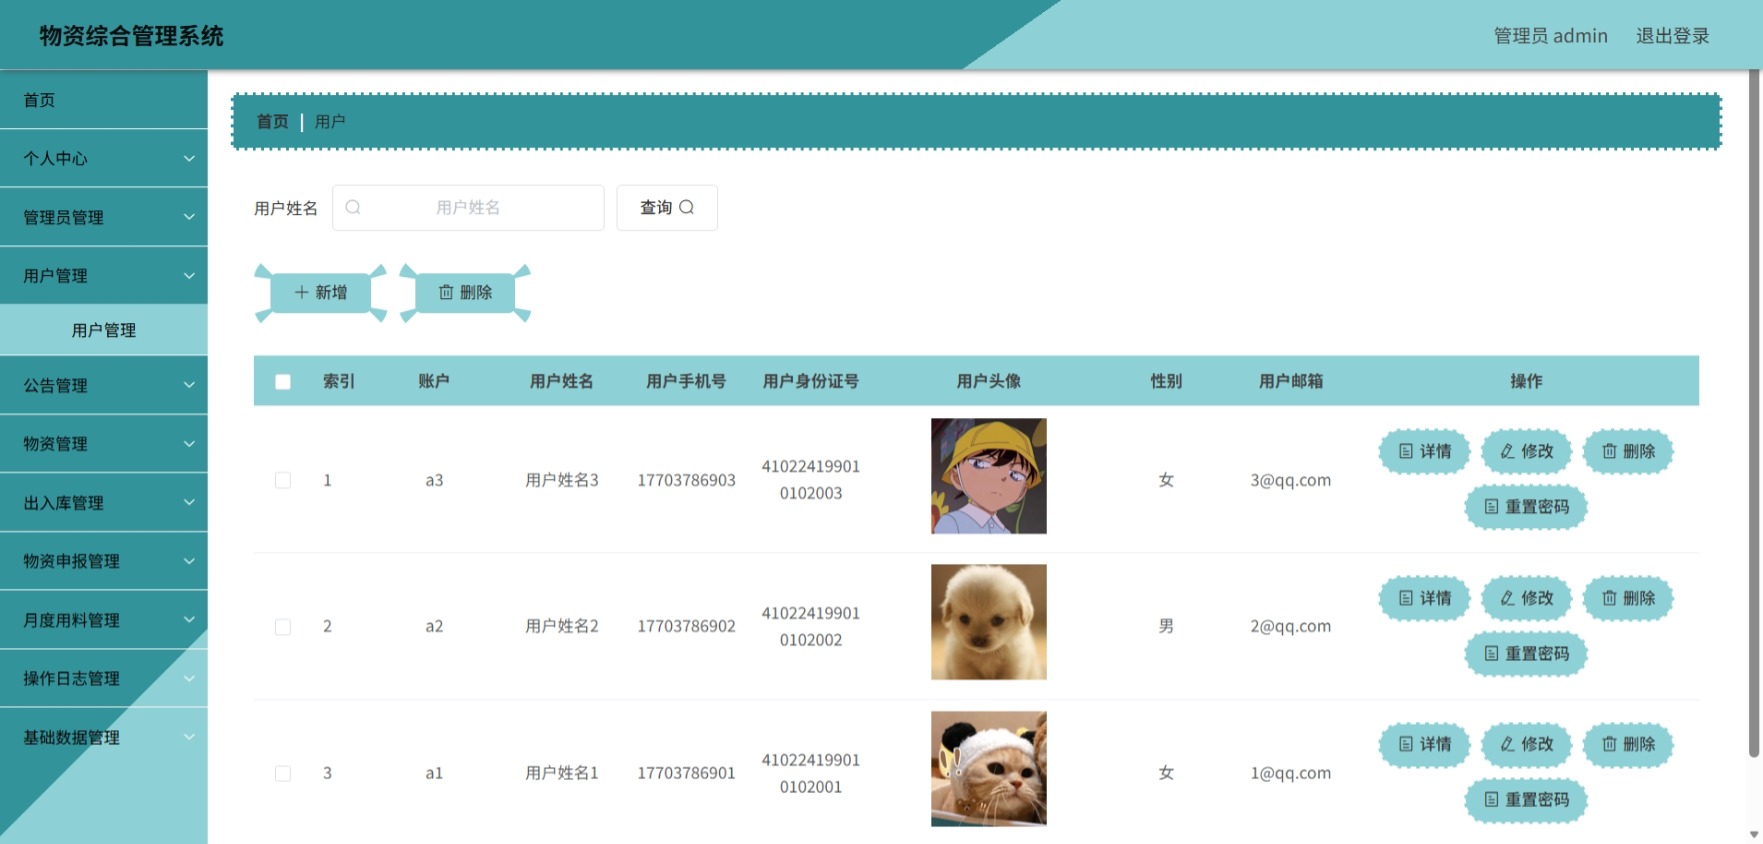Click the 修改 pencil icon for account a1
Screen dimensions: 1763x844
[x=1507, y=744]
